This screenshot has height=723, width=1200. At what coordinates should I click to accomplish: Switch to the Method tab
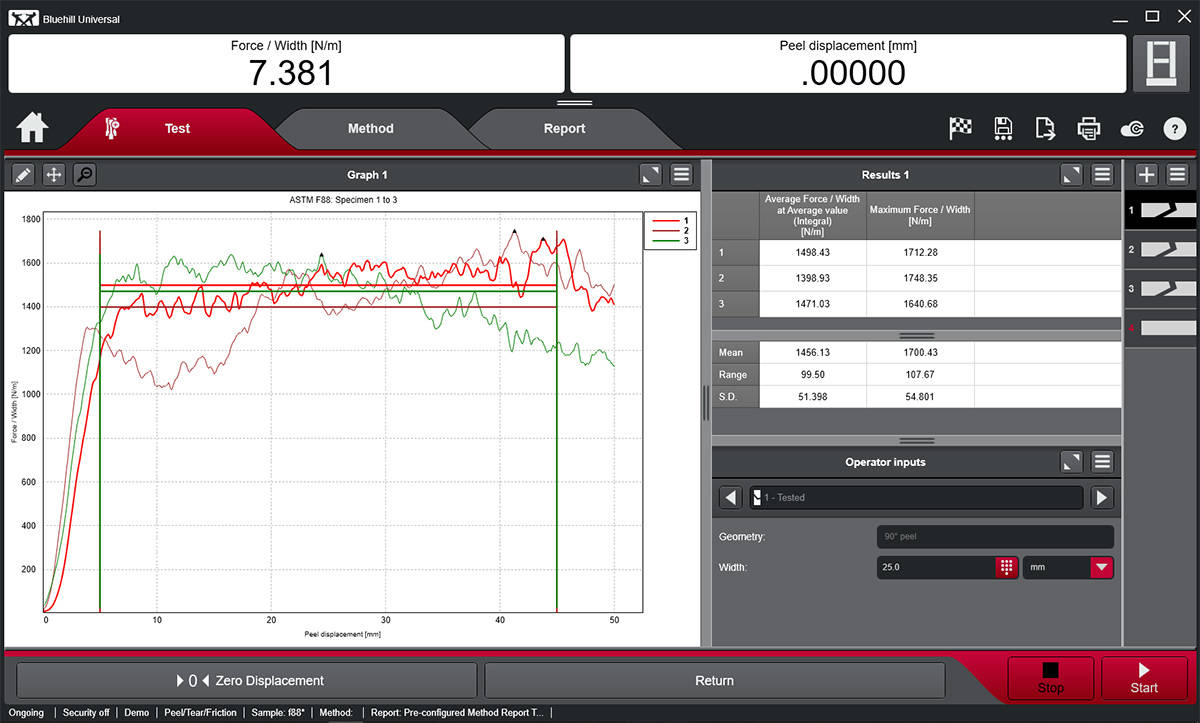pyautogui.click(x=370, y=129)
